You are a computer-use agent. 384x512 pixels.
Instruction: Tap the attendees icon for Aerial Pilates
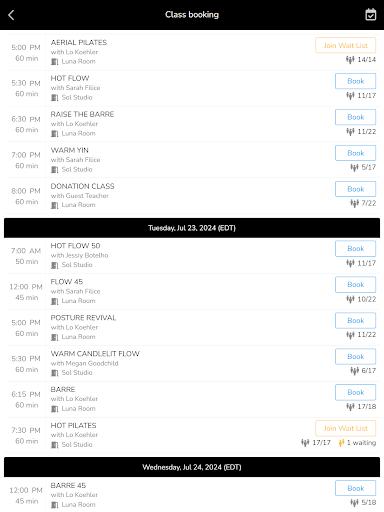pos(350,60)
